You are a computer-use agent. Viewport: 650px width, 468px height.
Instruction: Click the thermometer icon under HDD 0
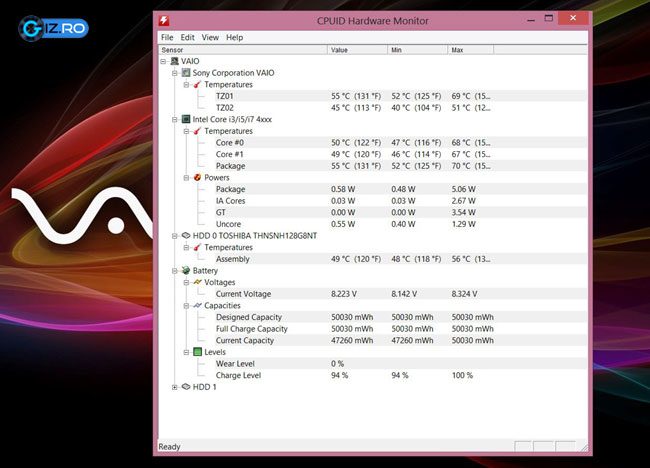pyautogui.click(x=197, y=247)
